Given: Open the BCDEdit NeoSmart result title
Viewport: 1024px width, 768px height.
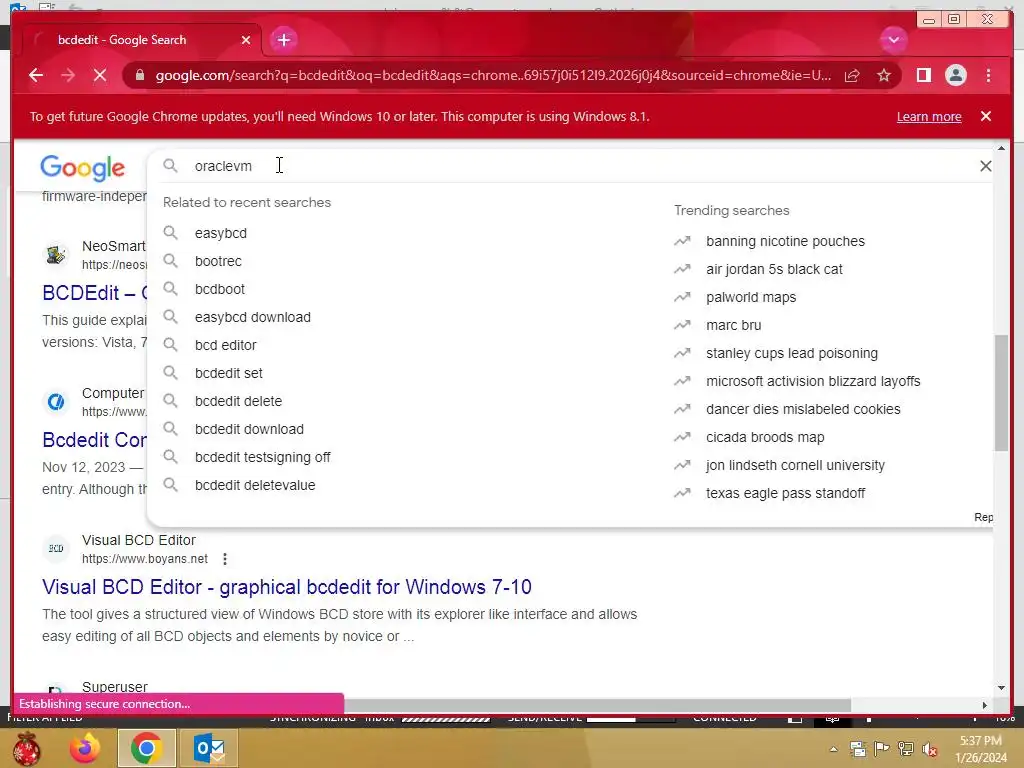Looking at the screenshot, I should pos(95,293).
